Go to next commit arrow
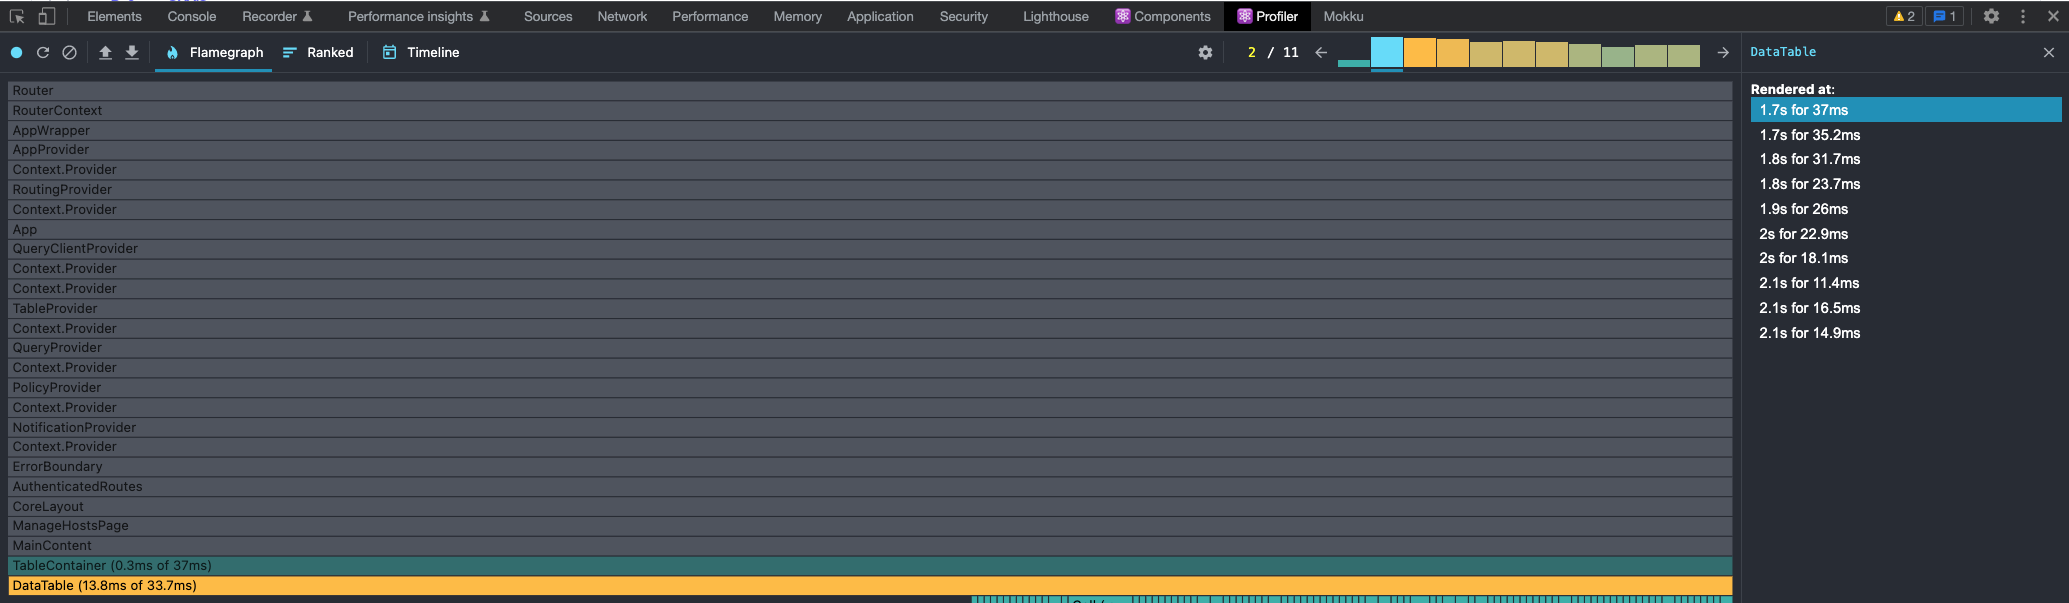Image resolution: width=2069 pixels, height=603 pixels. tap(1723, 52)
